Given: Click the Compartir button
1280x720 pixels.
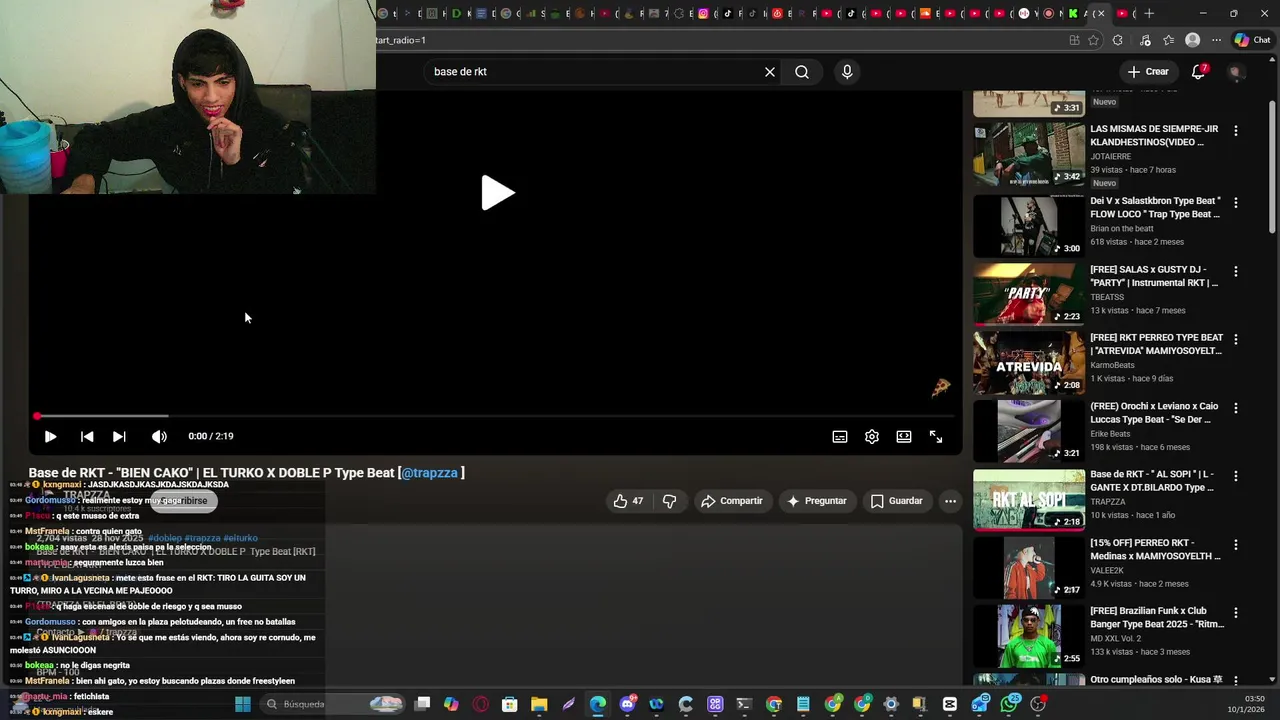Looking at the screenshot, I should coord(732,501).
